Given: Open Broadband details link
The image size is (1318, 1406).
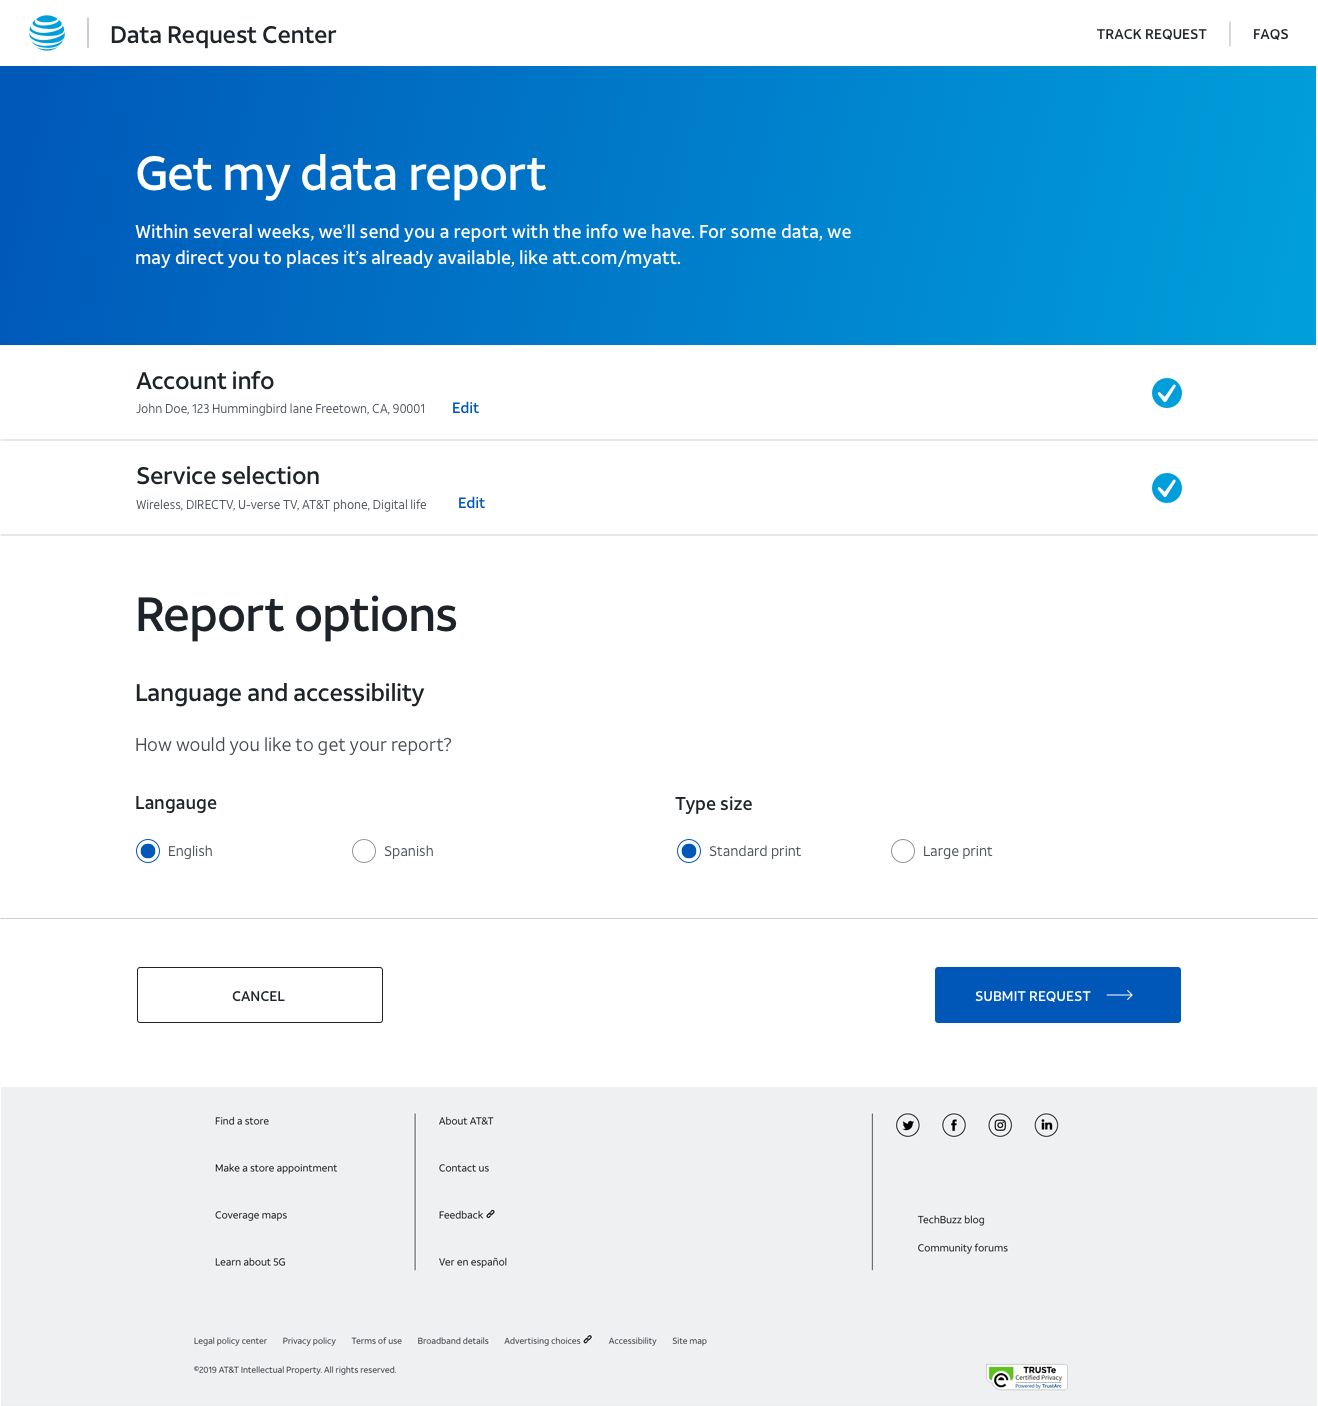Looking at the screenshot, I should point(453,1341).
